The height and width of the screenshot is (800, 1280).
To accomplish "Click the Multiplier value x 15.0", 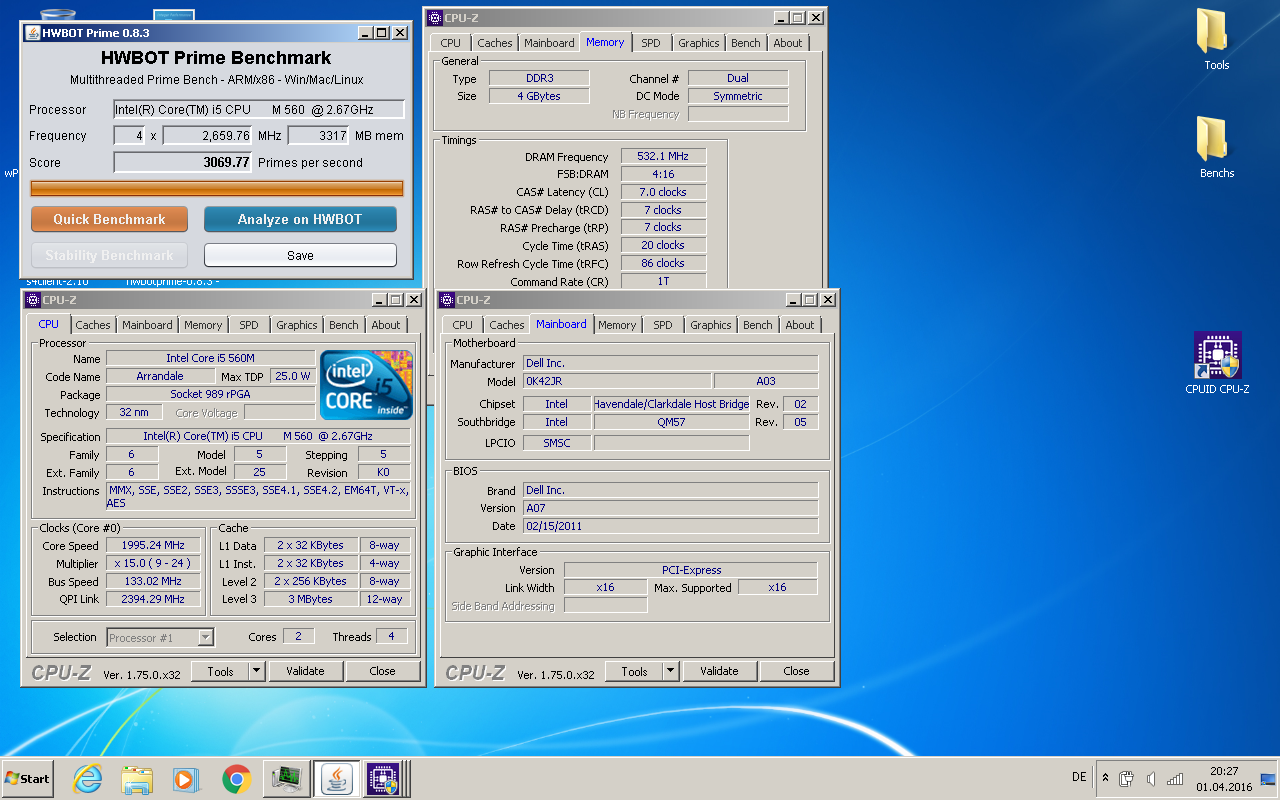I will point(154,563).
